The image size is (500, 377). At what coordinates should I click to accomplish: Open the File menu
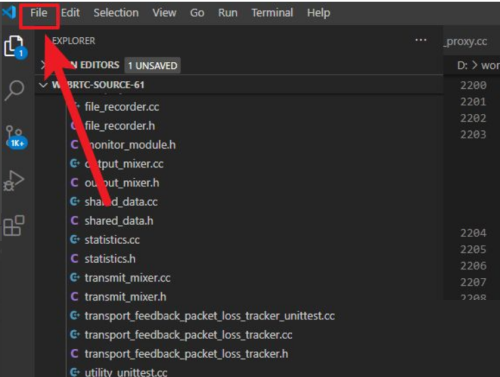coord(39,13)
